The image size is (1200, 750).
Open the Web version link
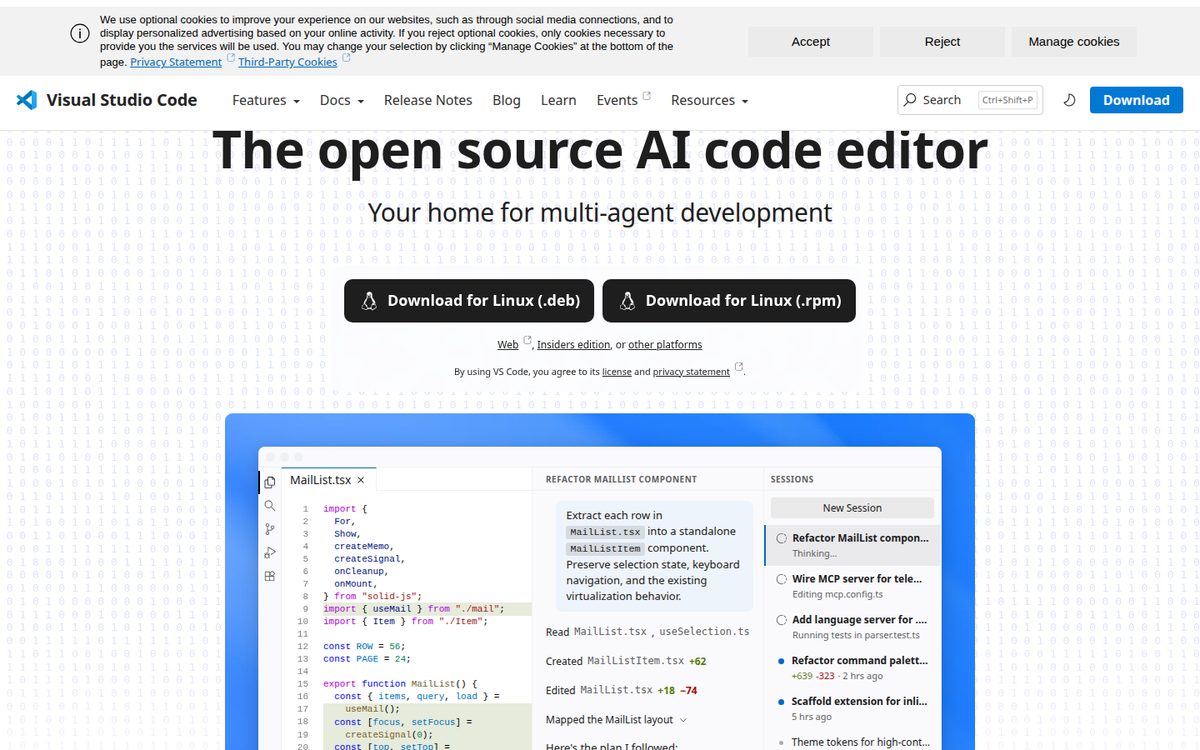[508, 345]
